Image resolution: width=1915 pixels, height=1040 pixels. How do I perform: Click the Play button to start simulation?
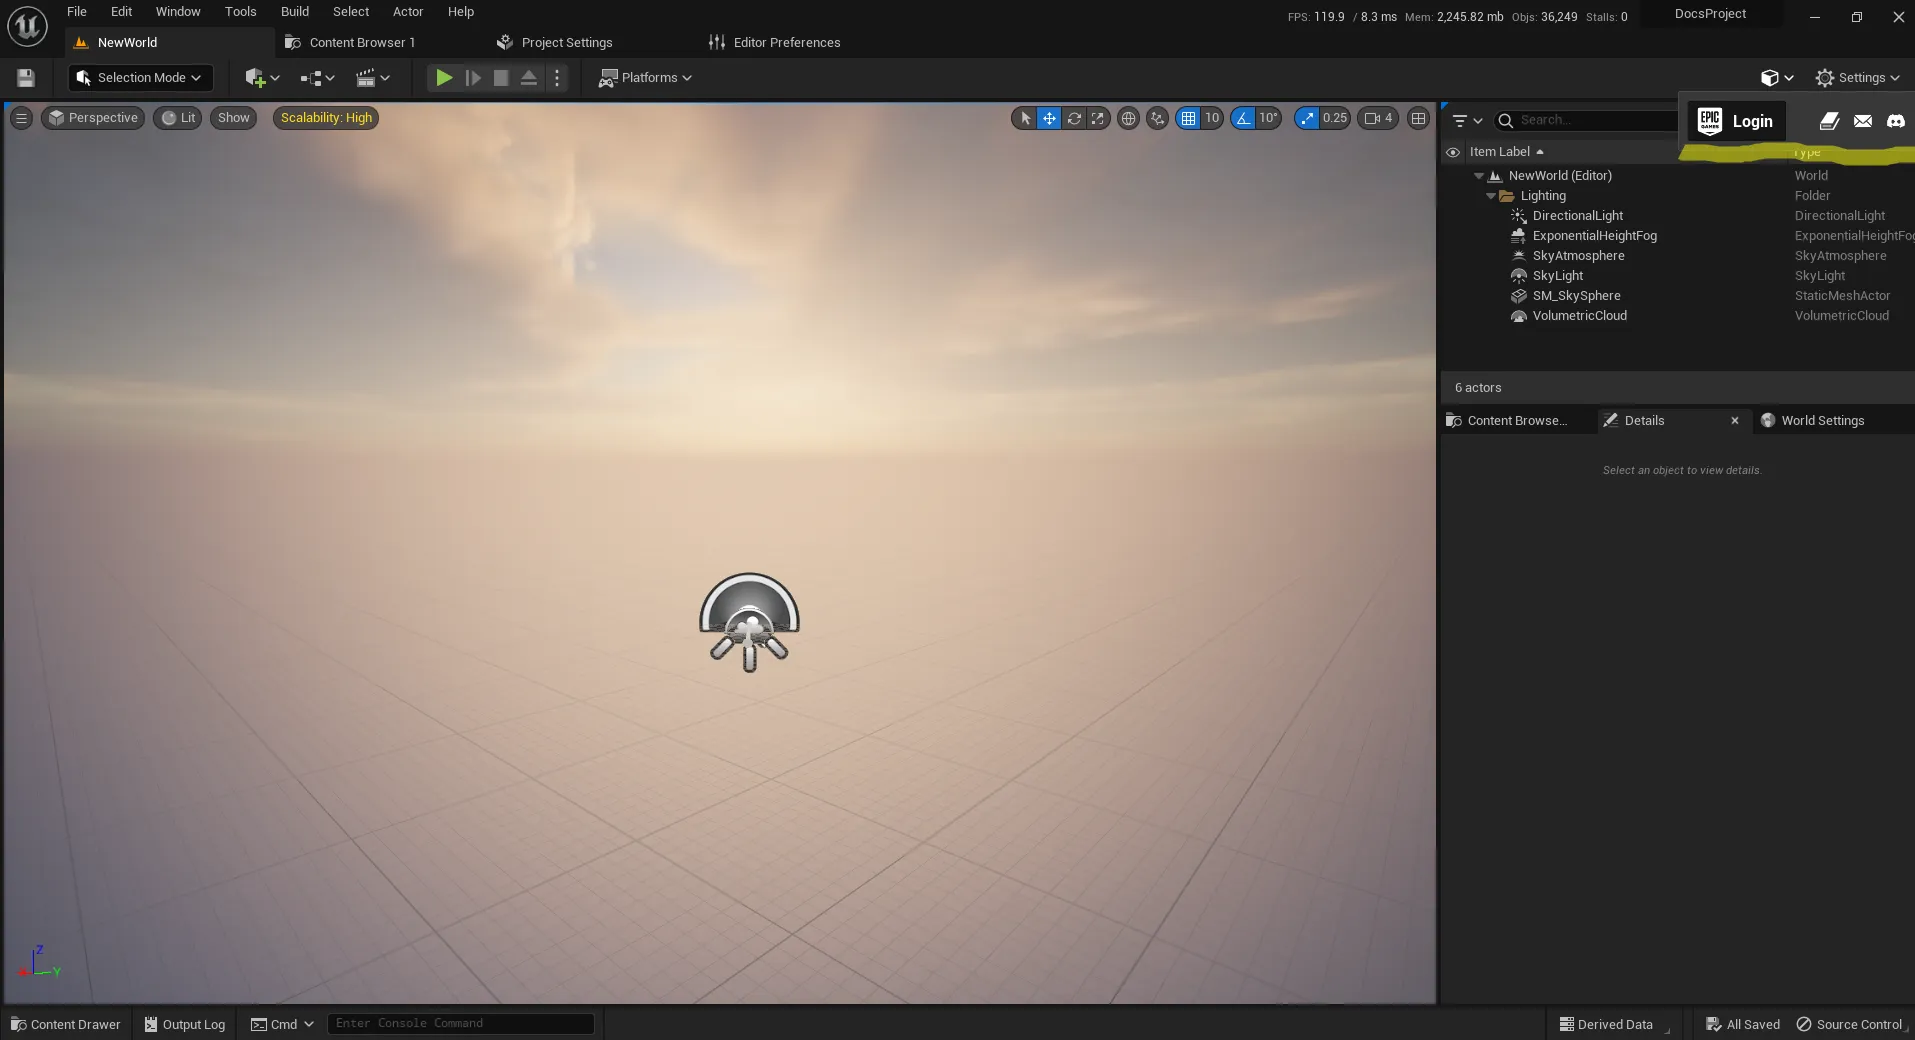443,78
